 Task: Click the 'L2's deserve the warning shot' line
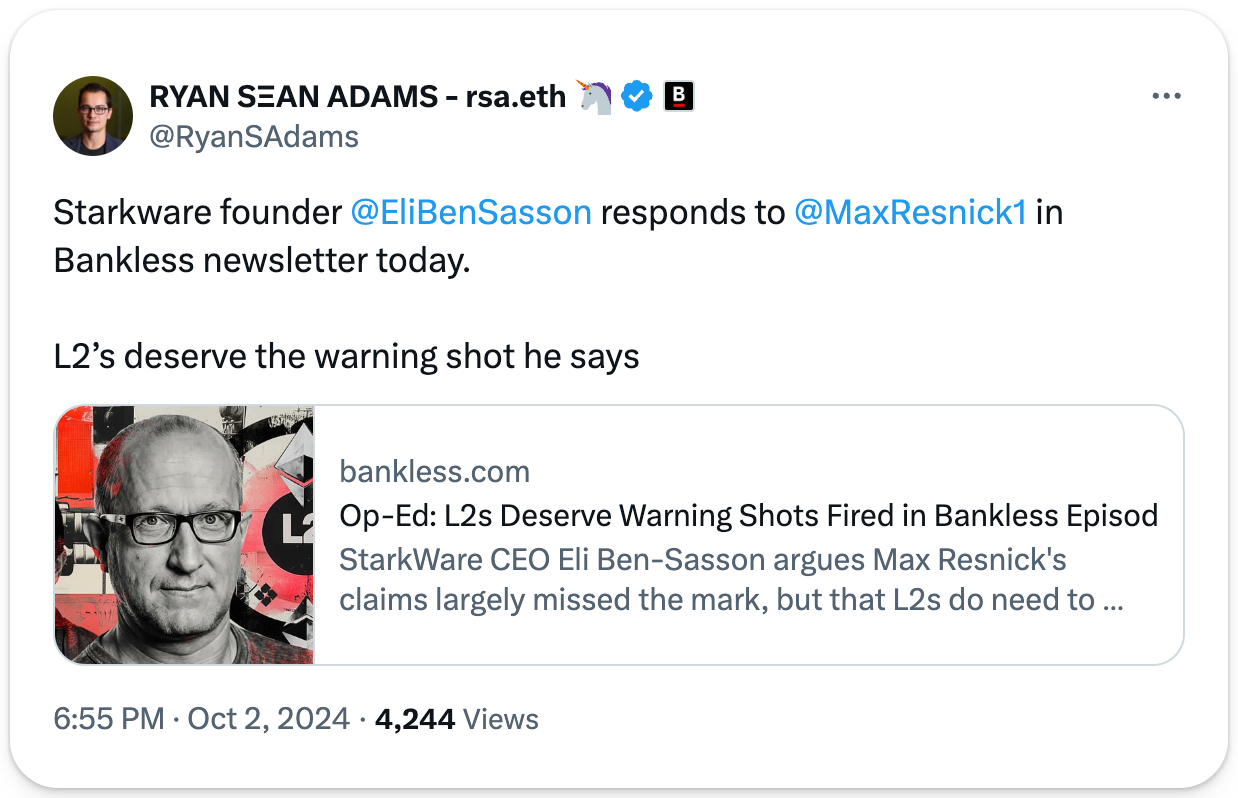pos(346,357)
